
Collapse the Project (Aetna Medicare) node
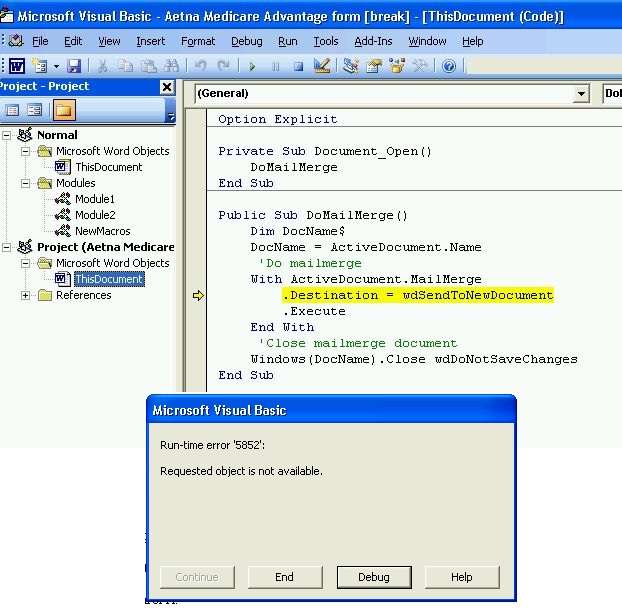pos(6,247)
